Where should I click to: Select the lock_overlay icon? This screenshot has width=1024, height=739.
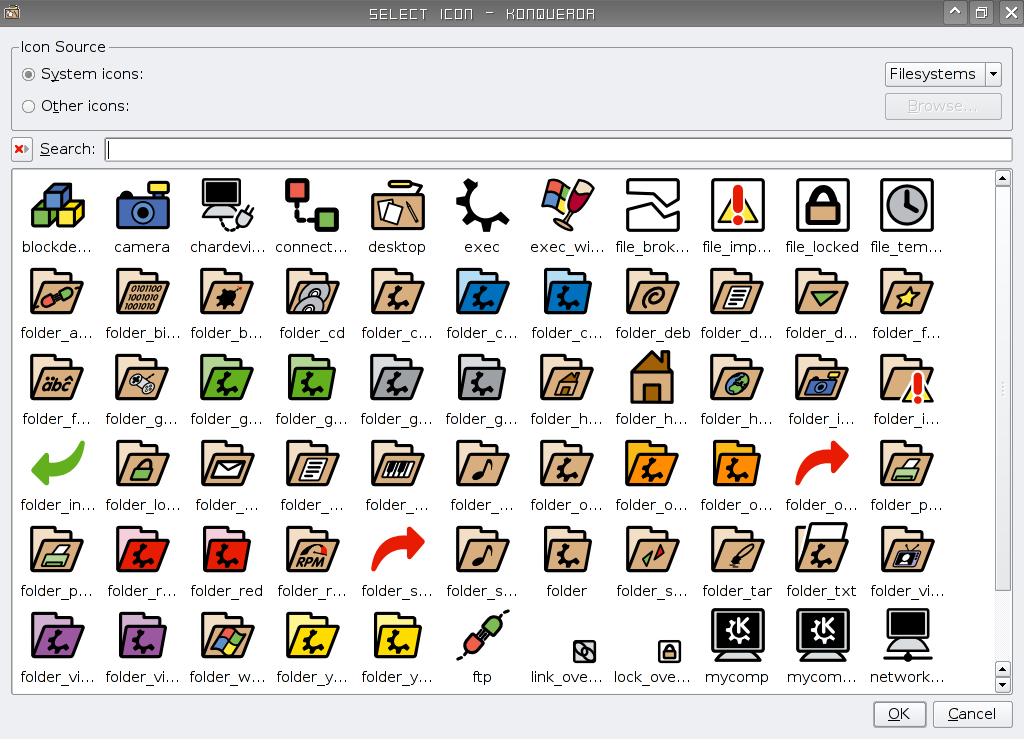[x=669, y=651]
